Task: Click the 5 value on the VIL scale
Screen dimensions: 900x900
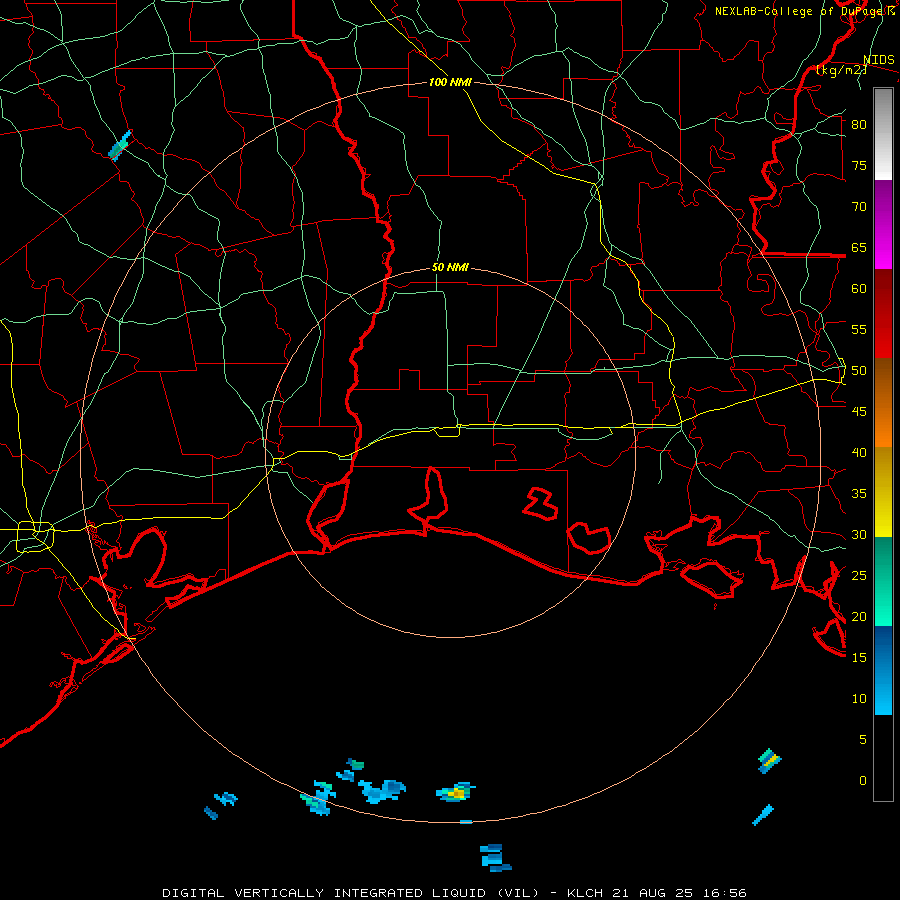Action: pyautogui.click(x=863, y=740)
